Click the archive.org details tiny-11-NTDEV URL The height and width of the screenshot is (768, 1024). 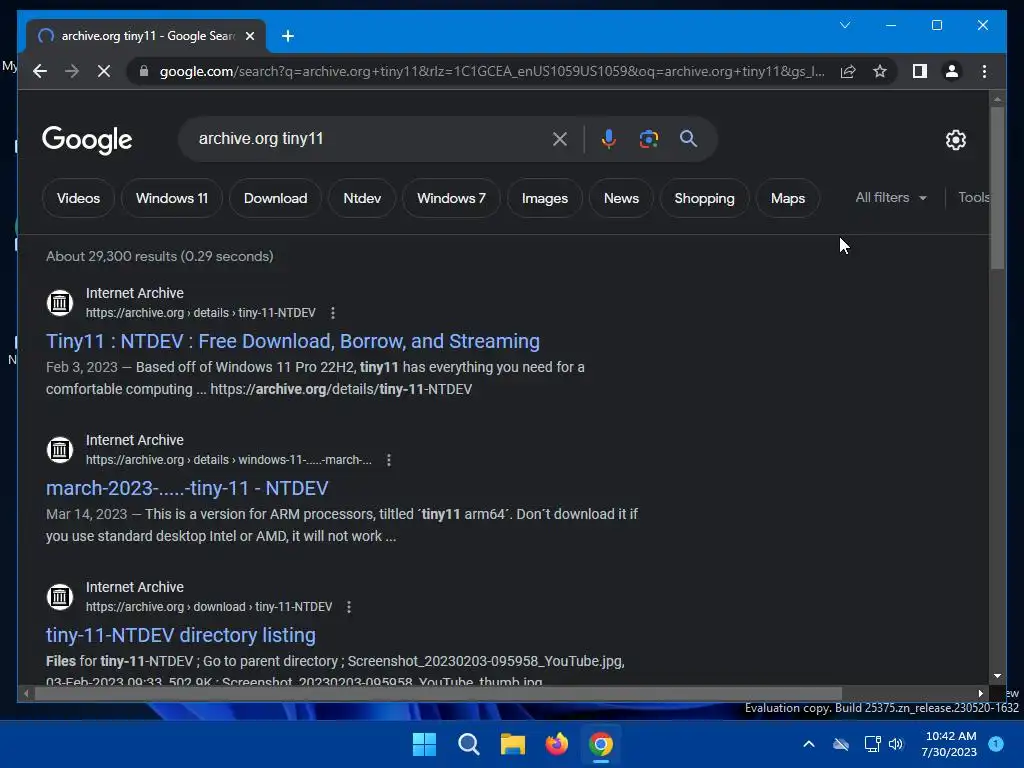point(200,313)
